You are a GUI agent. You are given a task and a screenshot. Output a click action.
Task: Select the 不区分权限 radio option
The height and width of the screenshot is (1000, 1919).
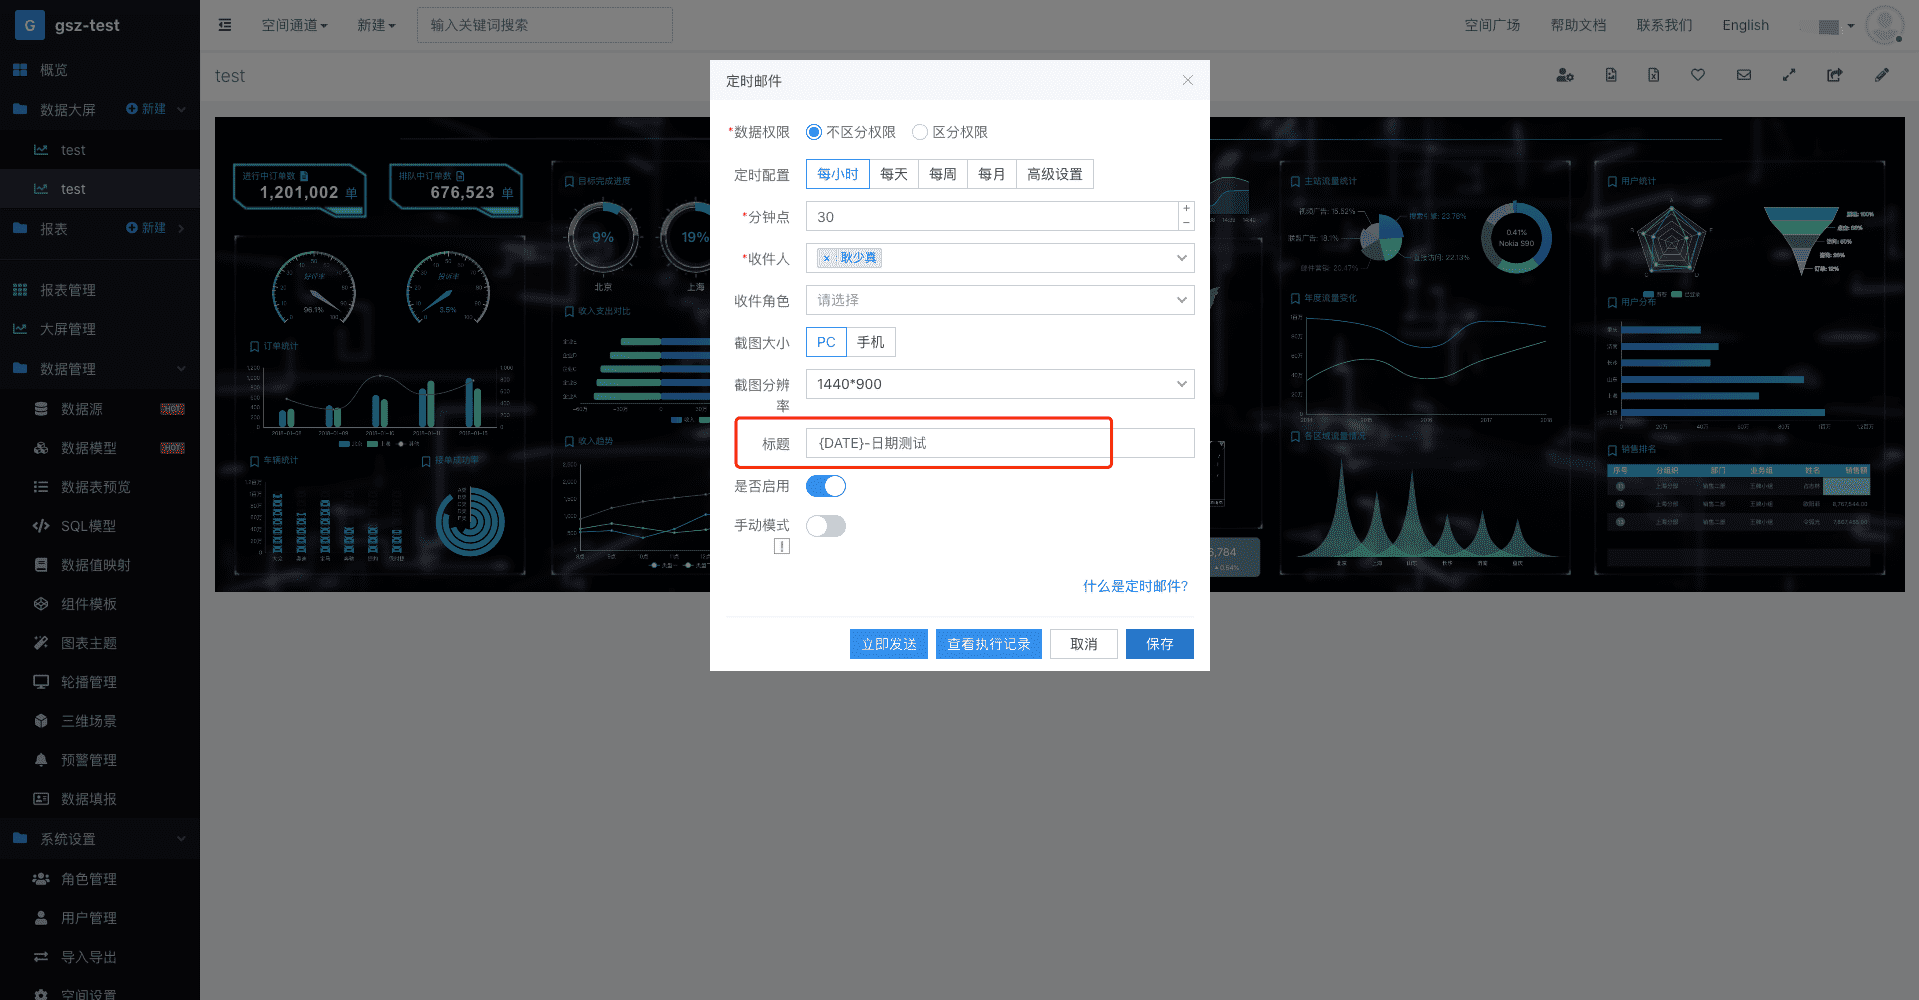pyautogui.click(x=814, y=132)
